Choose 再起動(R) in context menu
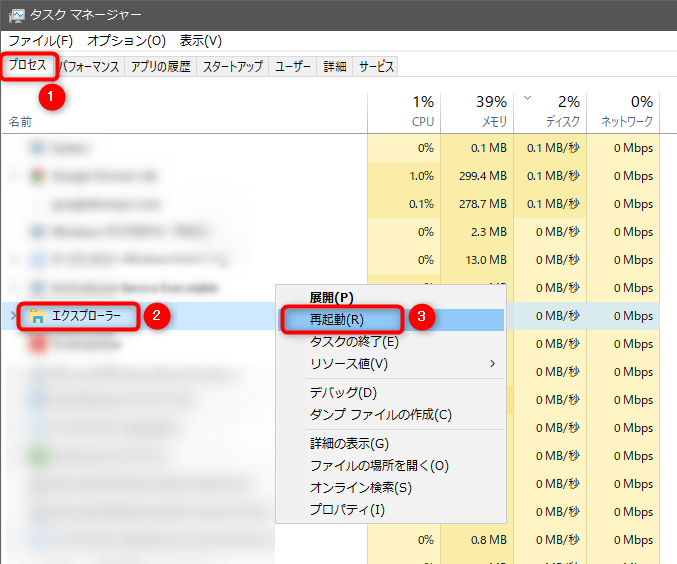This screenshot has width=677, height=564. point(391,320)
